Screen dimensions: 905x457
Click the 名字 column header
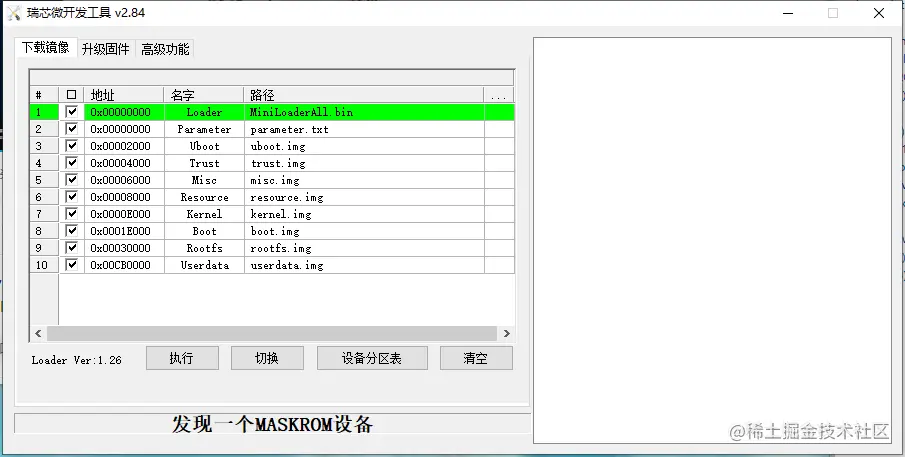[204, 95]
